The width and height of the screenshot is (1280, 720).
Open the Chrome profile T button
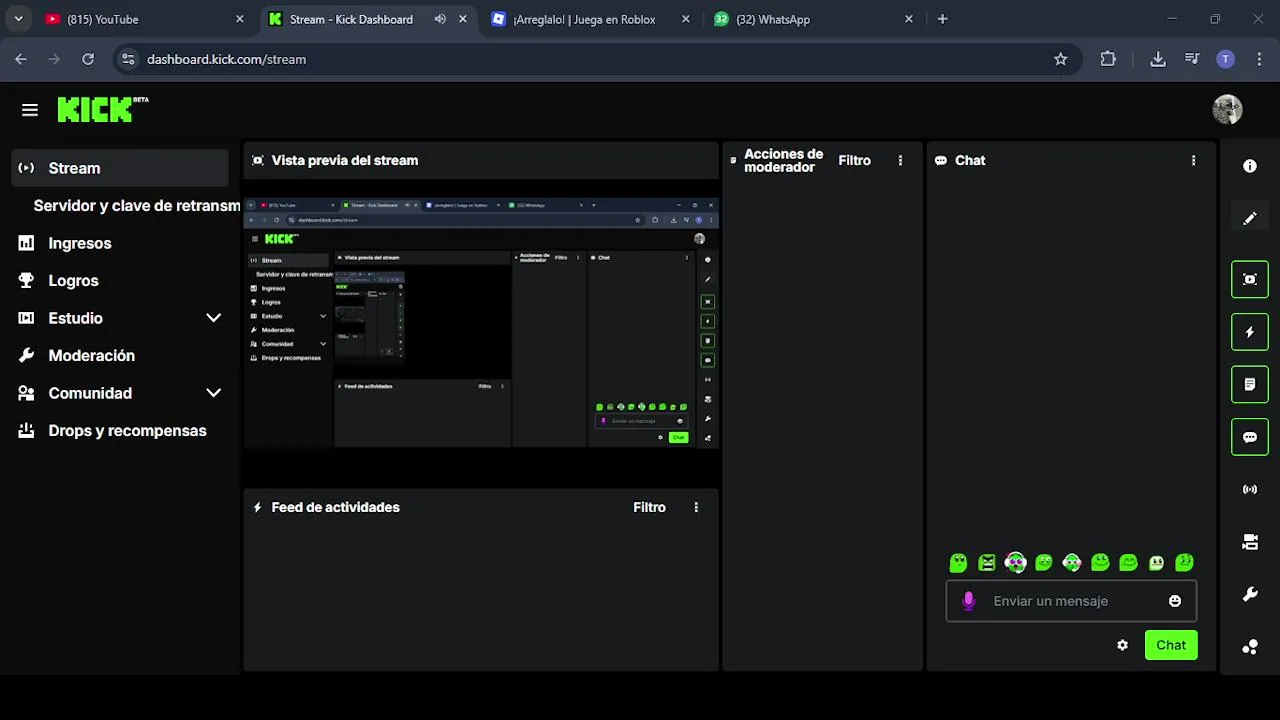pos(1226,59)
